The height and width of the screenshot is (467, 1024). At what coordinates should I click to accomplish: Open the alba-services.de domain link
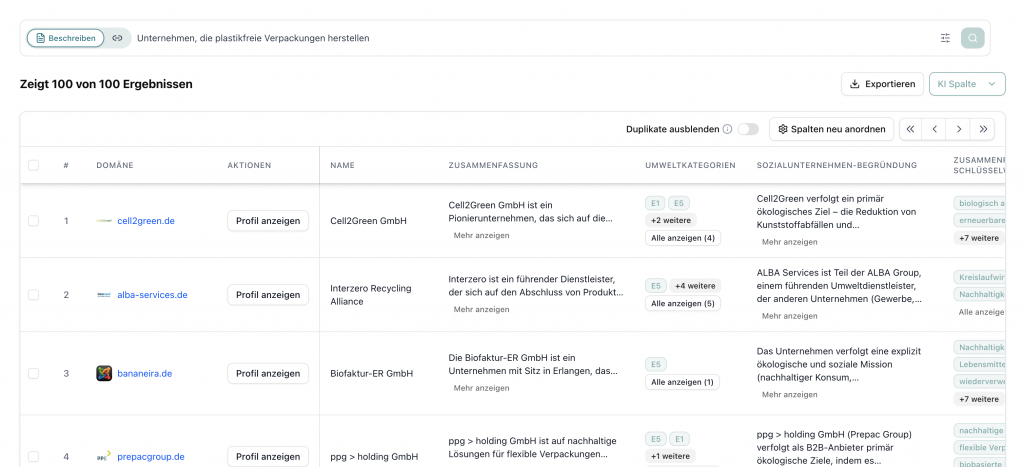pyautogui.click(x=152, y=295)
